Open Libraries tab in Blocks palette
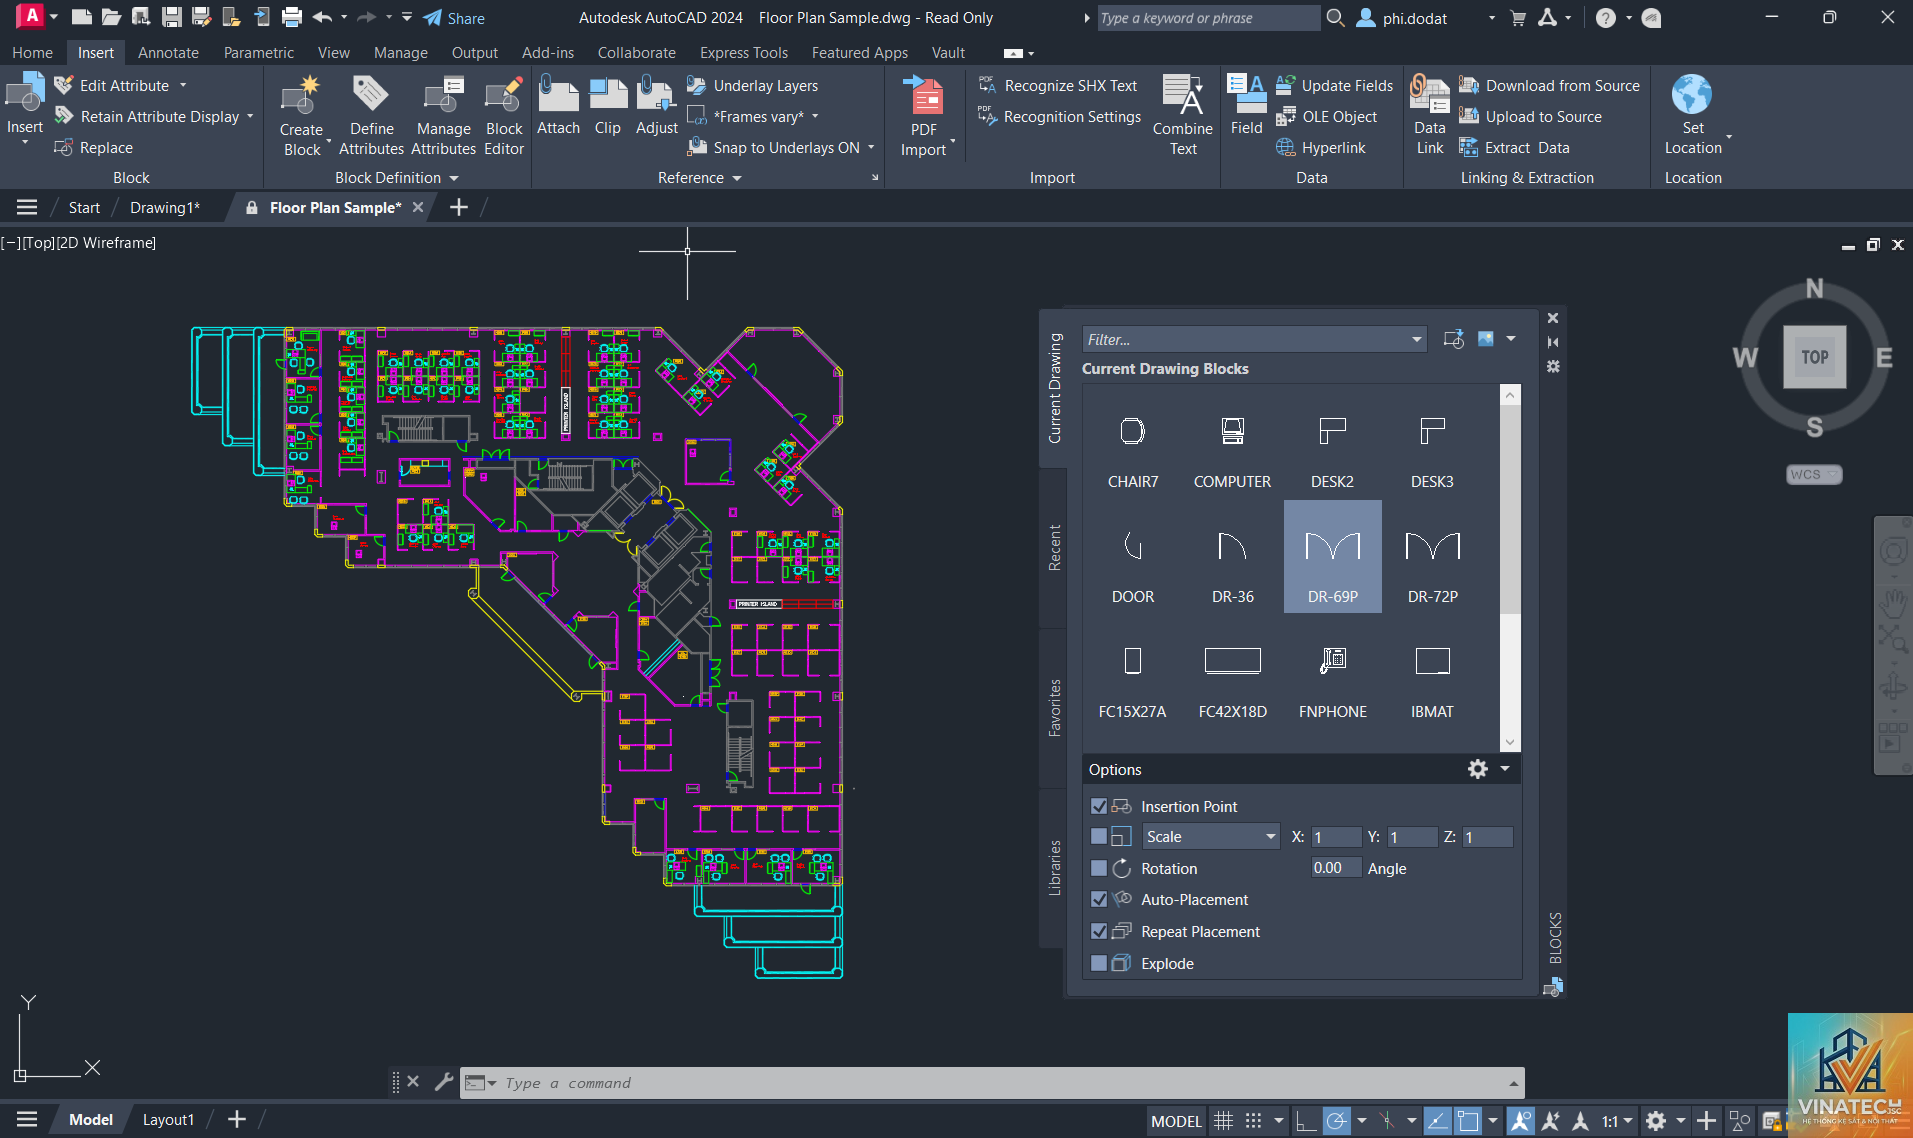Image resolution: width=1913 pixels, height=1138 pixels. [x=1054, y=867]
